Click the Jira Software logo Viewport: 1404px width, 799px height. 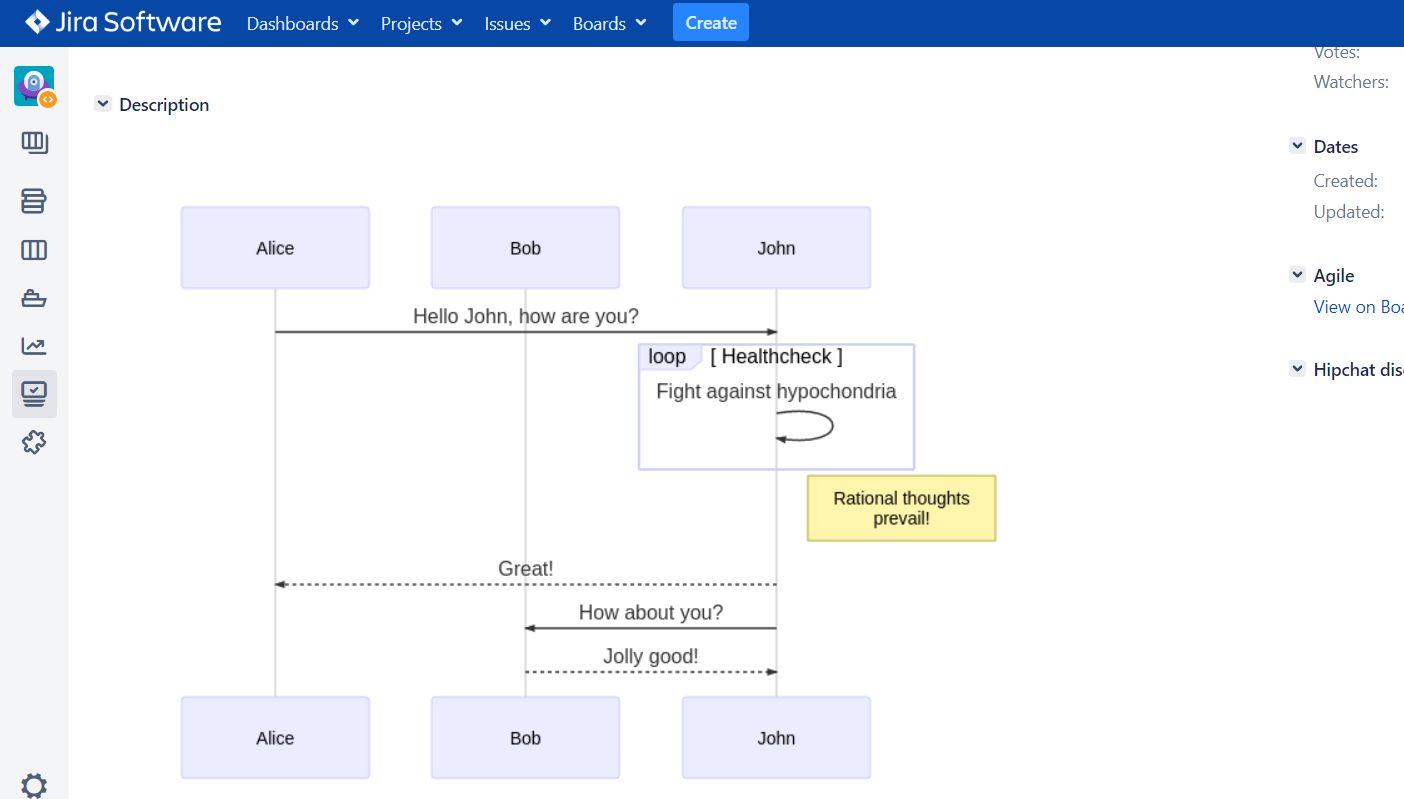point(123,22)
